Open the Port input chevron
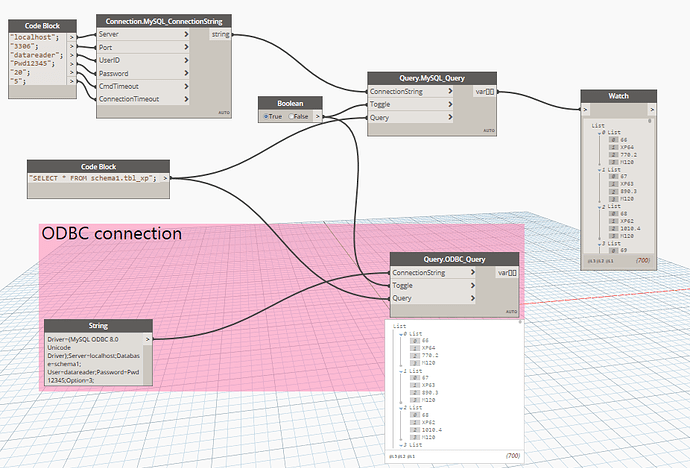690x468 pixels. [x=186, y=47]
